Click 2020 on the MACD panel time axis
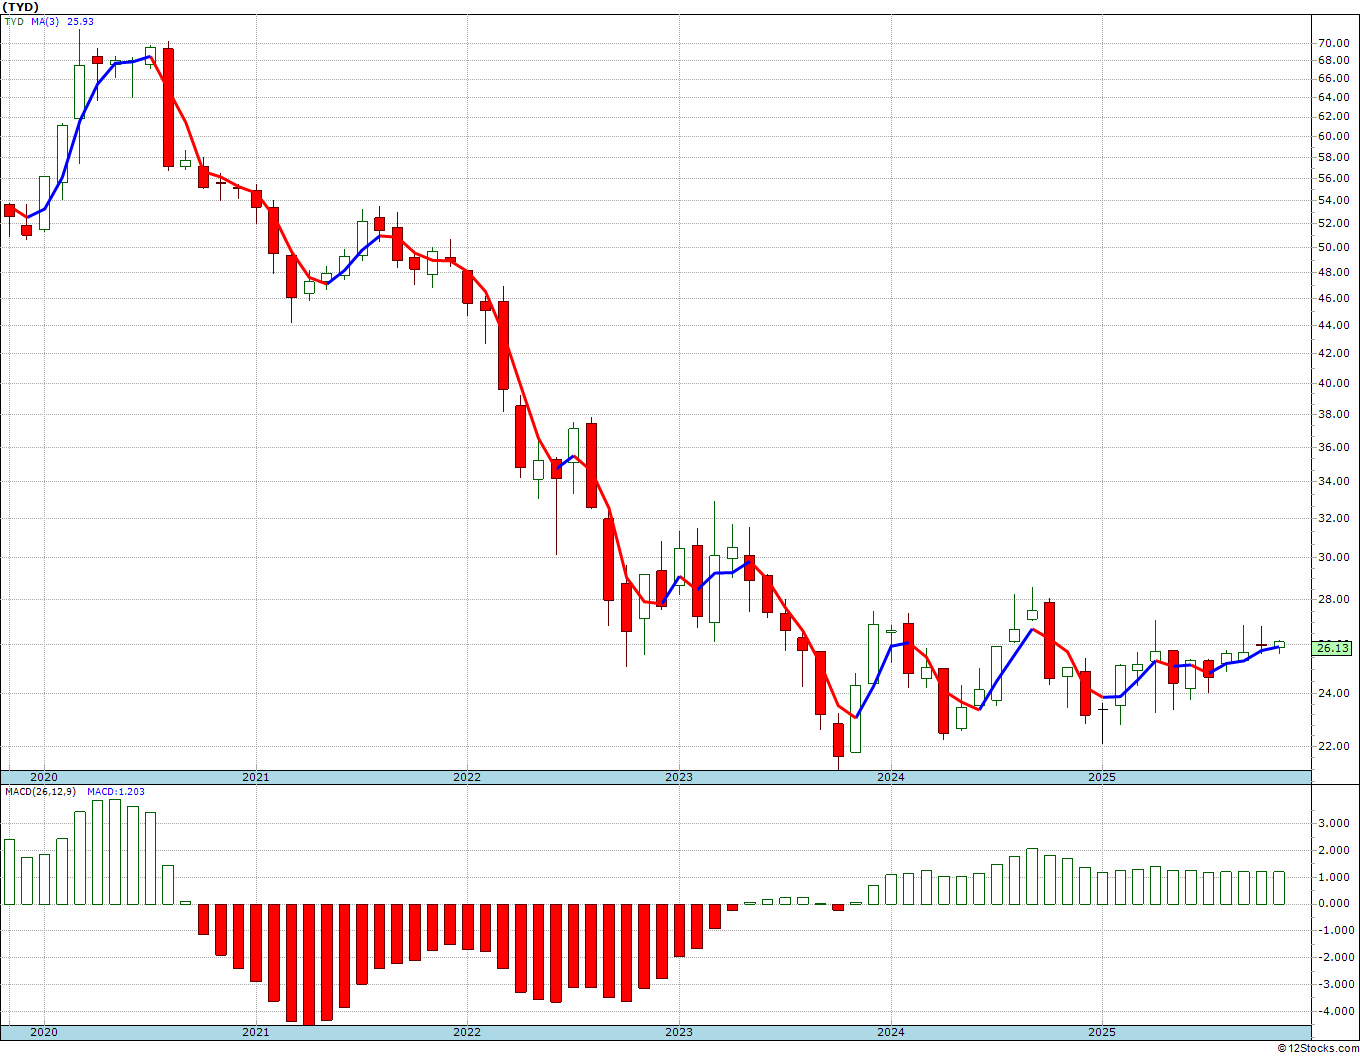1360x1056 pixels. point(44,1032)
